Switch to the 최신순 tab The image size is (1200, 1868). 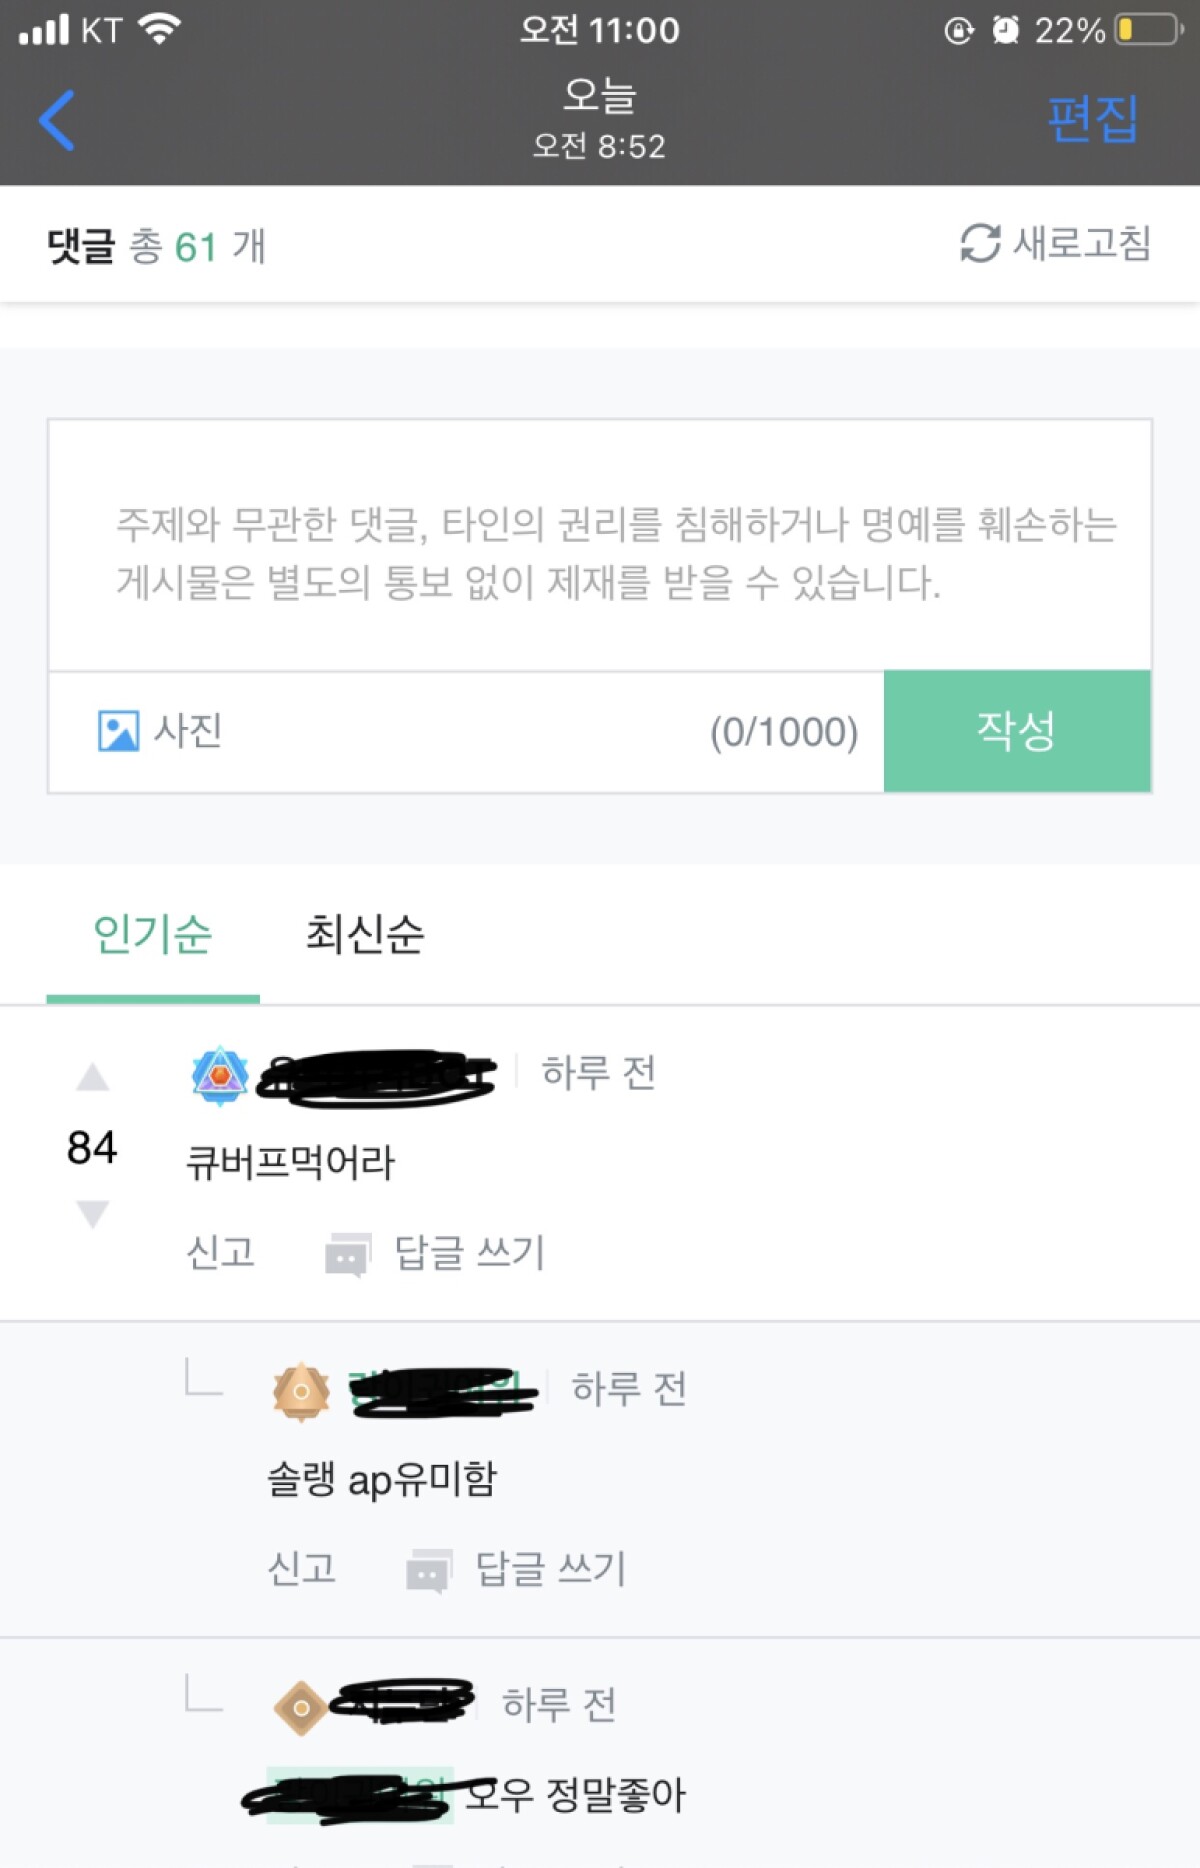point(365,934)
